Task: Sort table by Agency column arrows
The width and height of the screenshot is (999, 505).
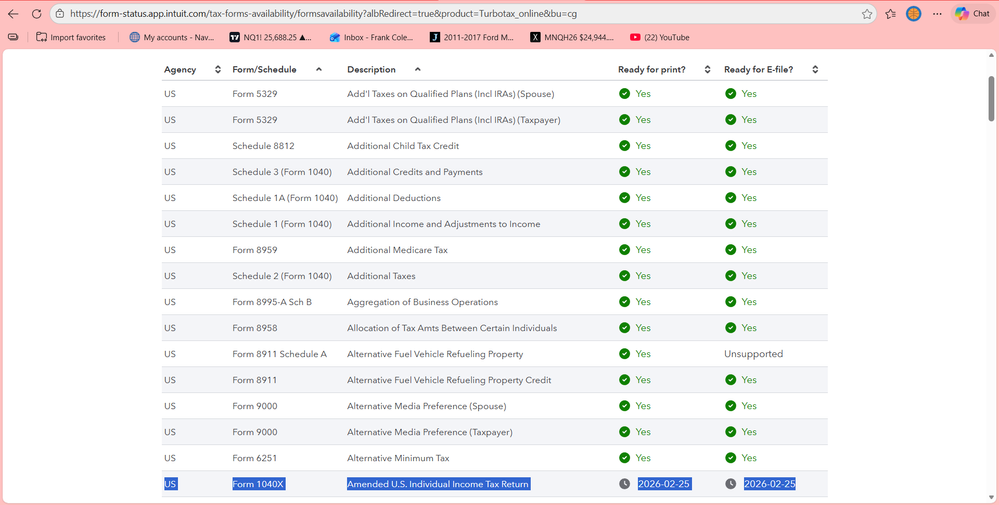Action: coord(218,69)
